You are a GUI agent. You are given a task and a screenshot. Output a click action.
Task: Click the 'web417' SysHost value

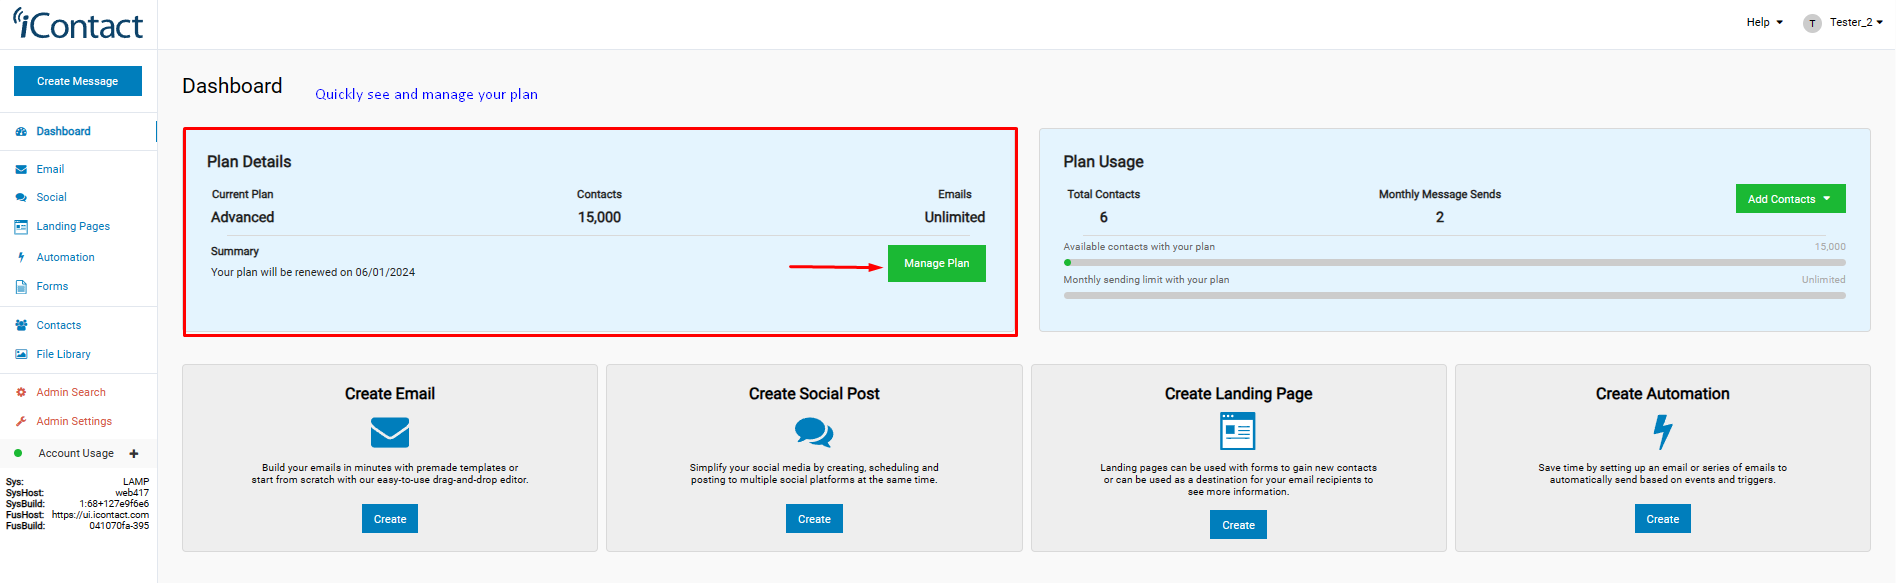coord(132,493)
